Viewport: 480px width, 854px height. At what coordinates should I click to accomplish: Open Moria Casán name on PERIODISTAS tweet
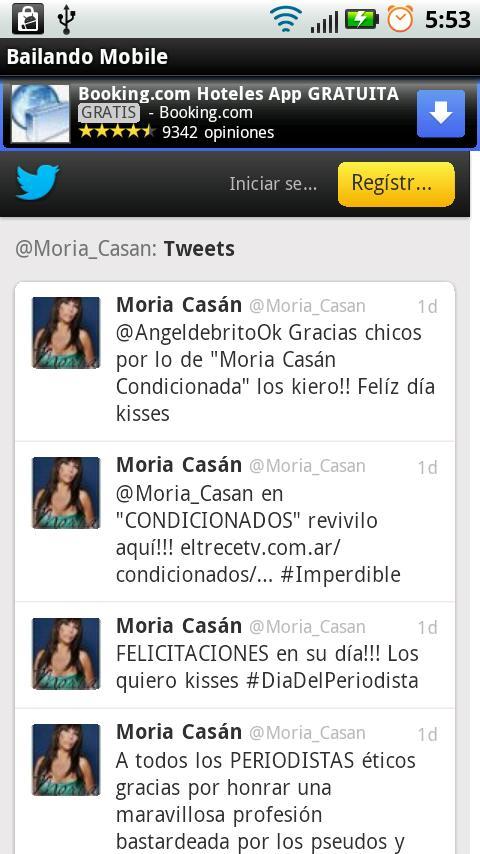179,731
